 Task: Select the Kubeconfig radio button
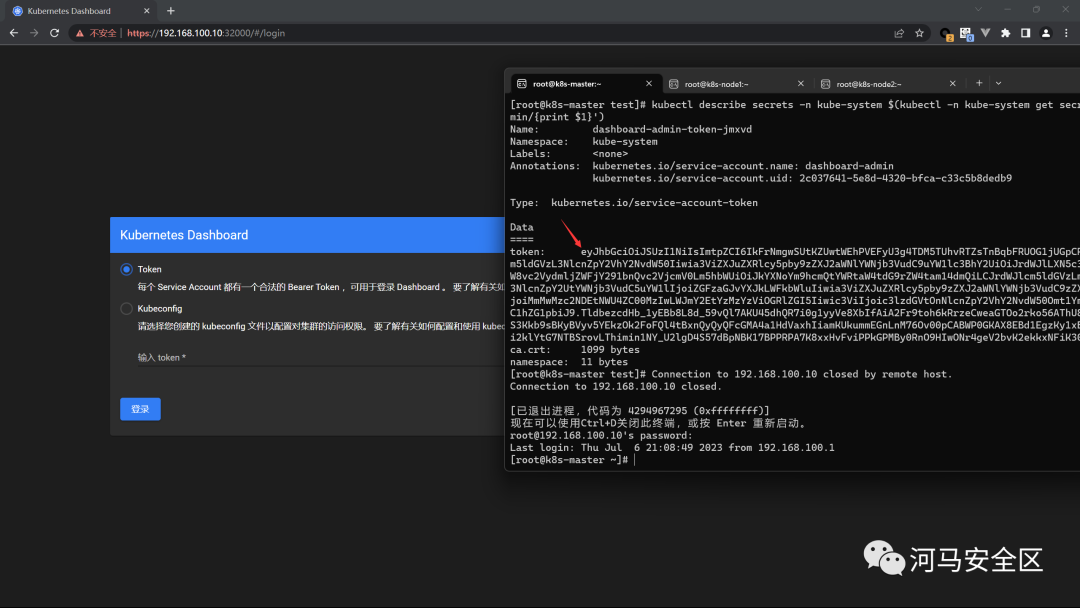coord(126,308)
